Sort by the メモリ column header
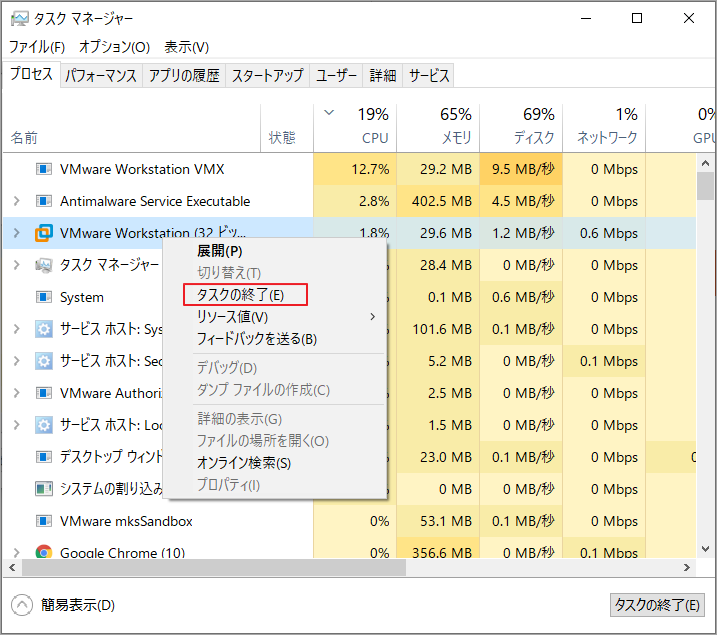 [x=438, y=128]
